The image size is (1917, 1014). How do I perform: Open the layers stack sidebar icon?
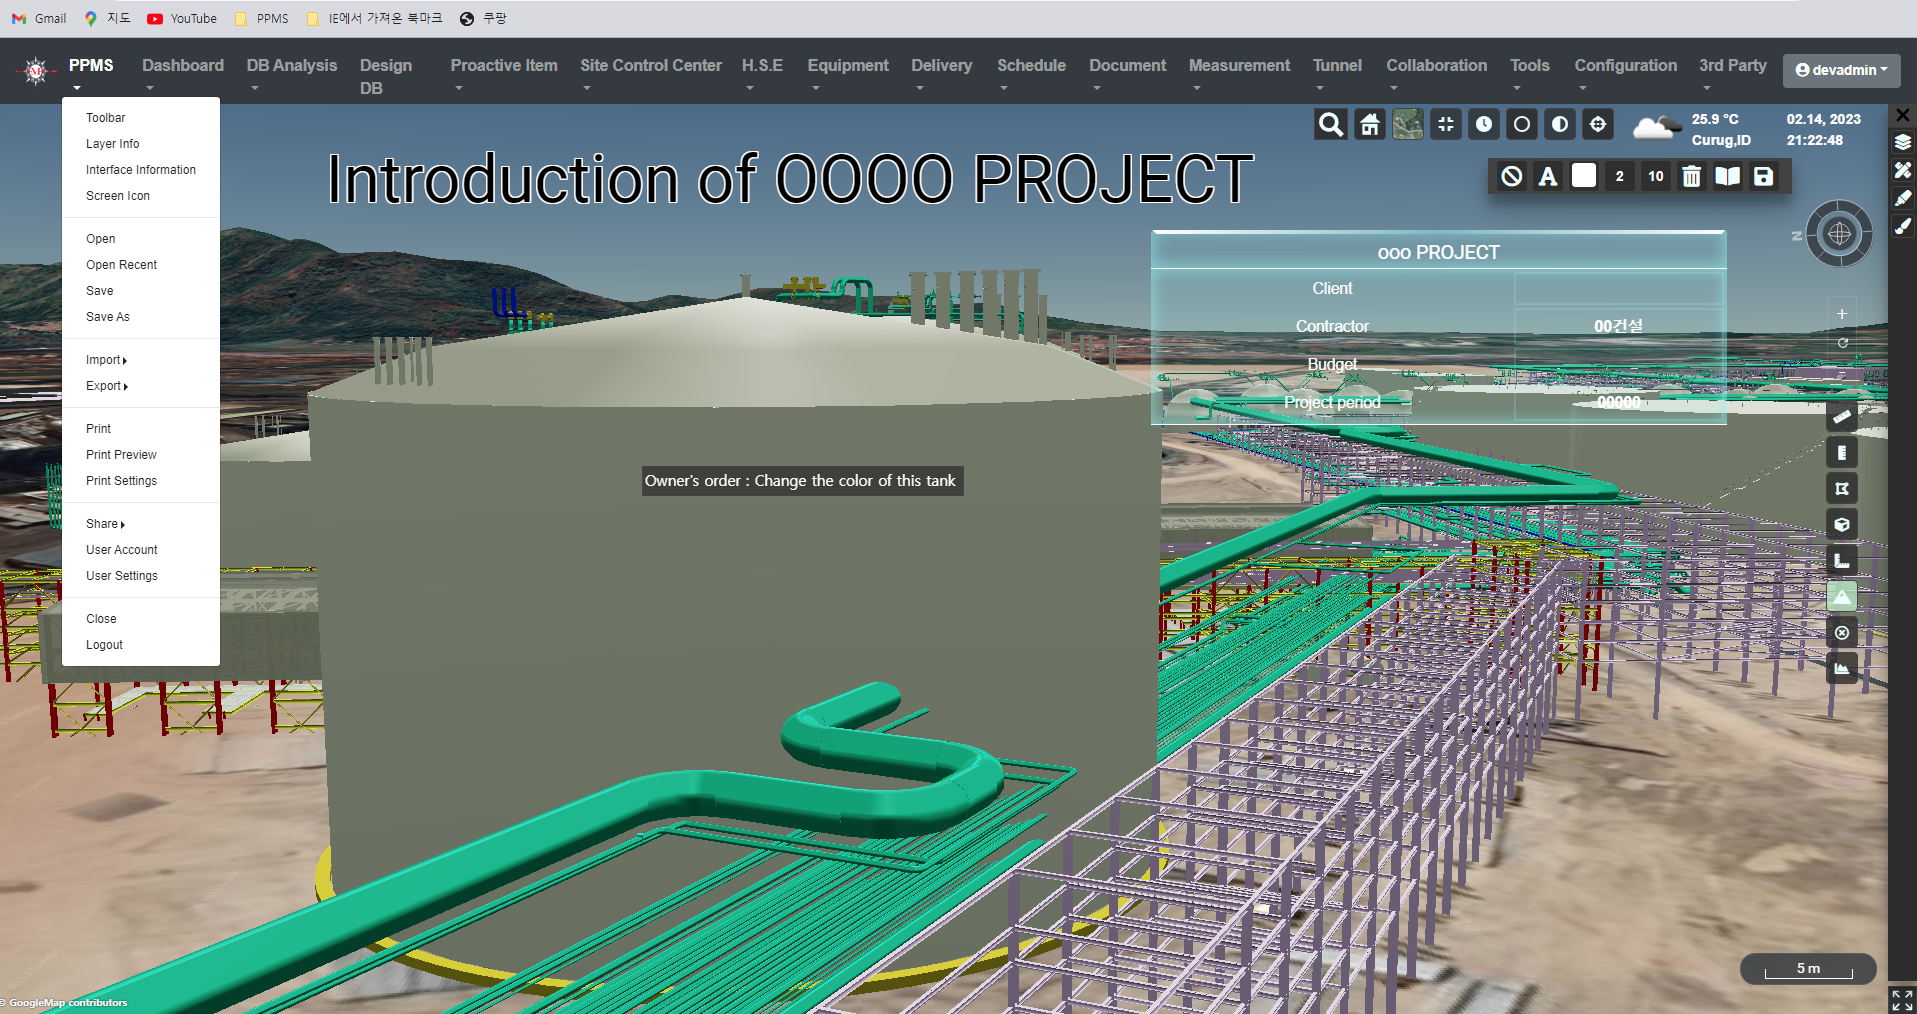tap(1903, 143)
